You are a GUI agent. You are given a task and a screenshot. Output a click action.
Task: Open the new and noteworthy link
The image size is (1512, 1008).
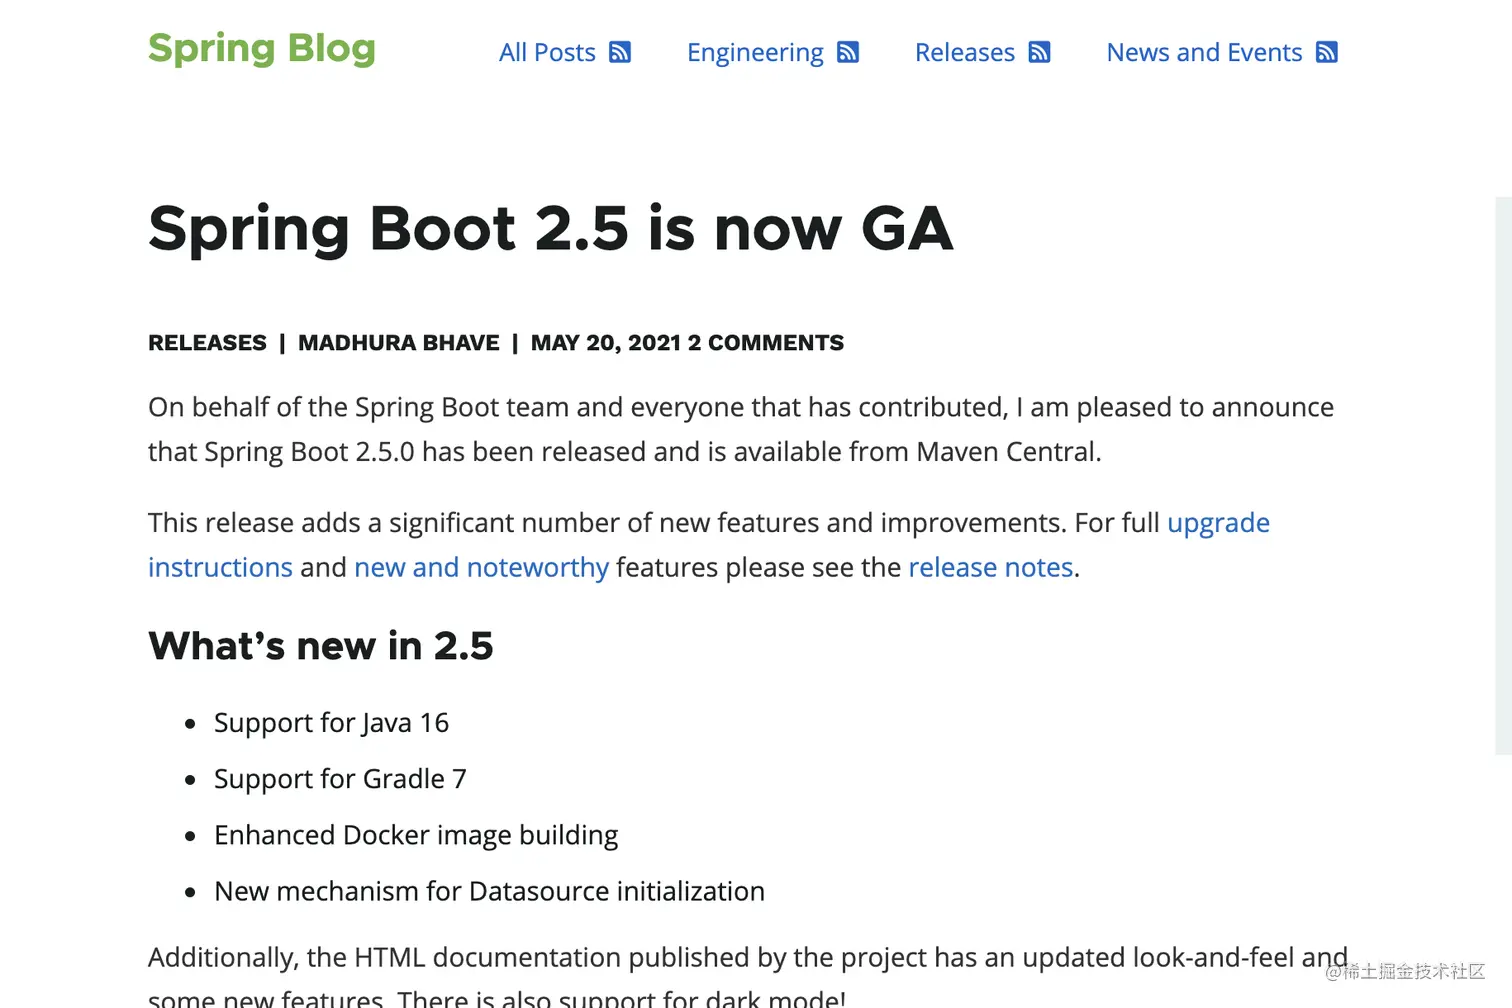[481, 567]
